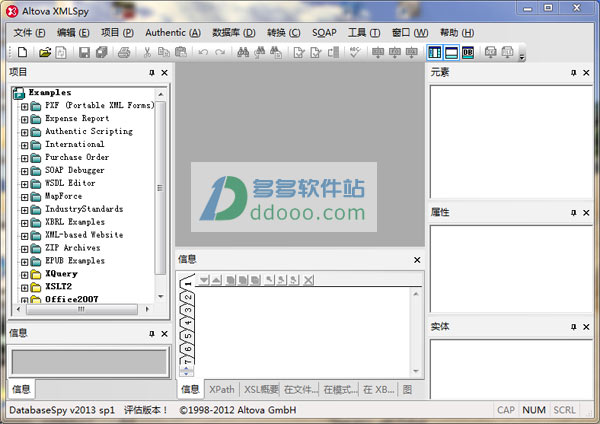
Task: Select the XBRL Examples tree item
Action: [75, 222]
